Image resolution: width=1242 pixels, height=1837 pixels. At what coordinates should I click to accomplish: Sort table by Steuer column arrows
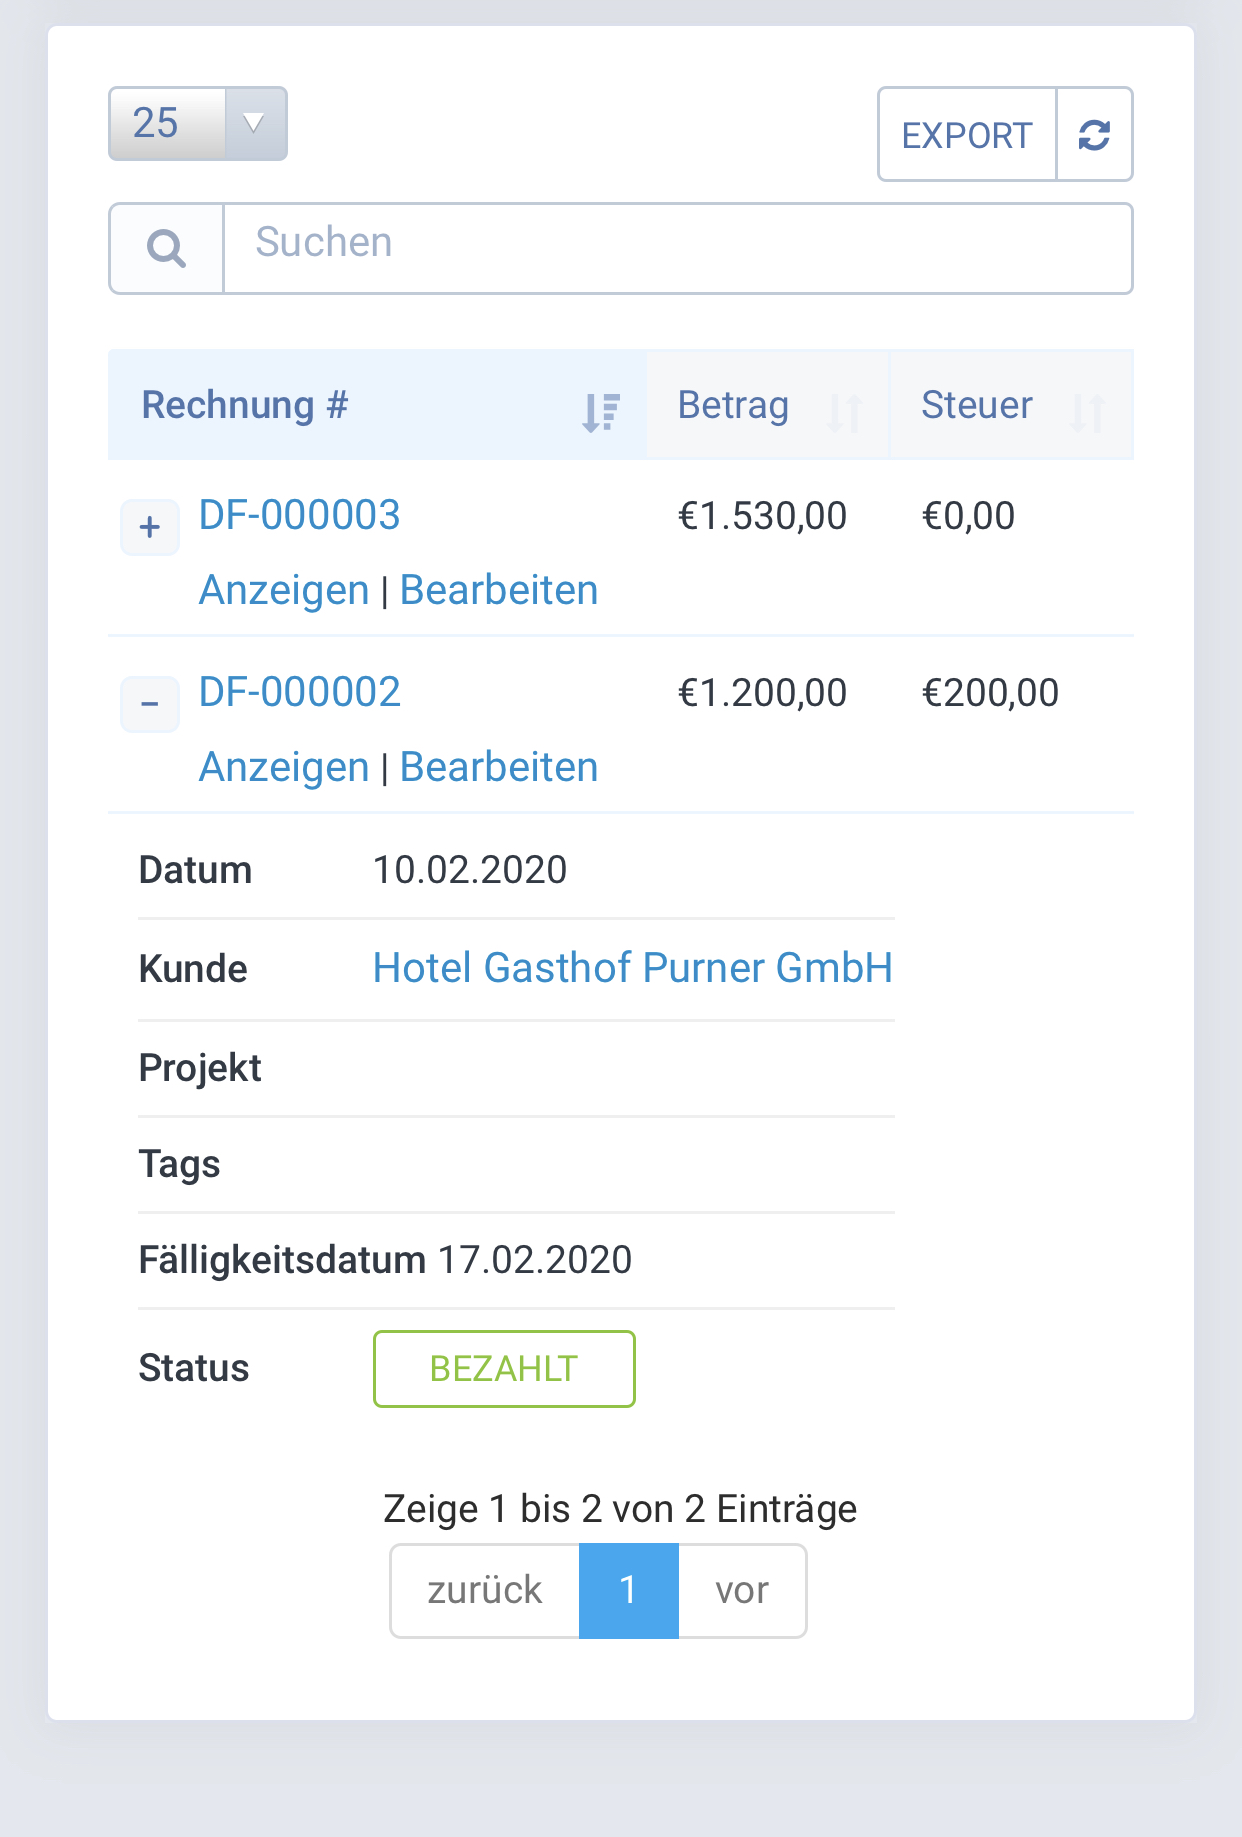coord(1088,411)
